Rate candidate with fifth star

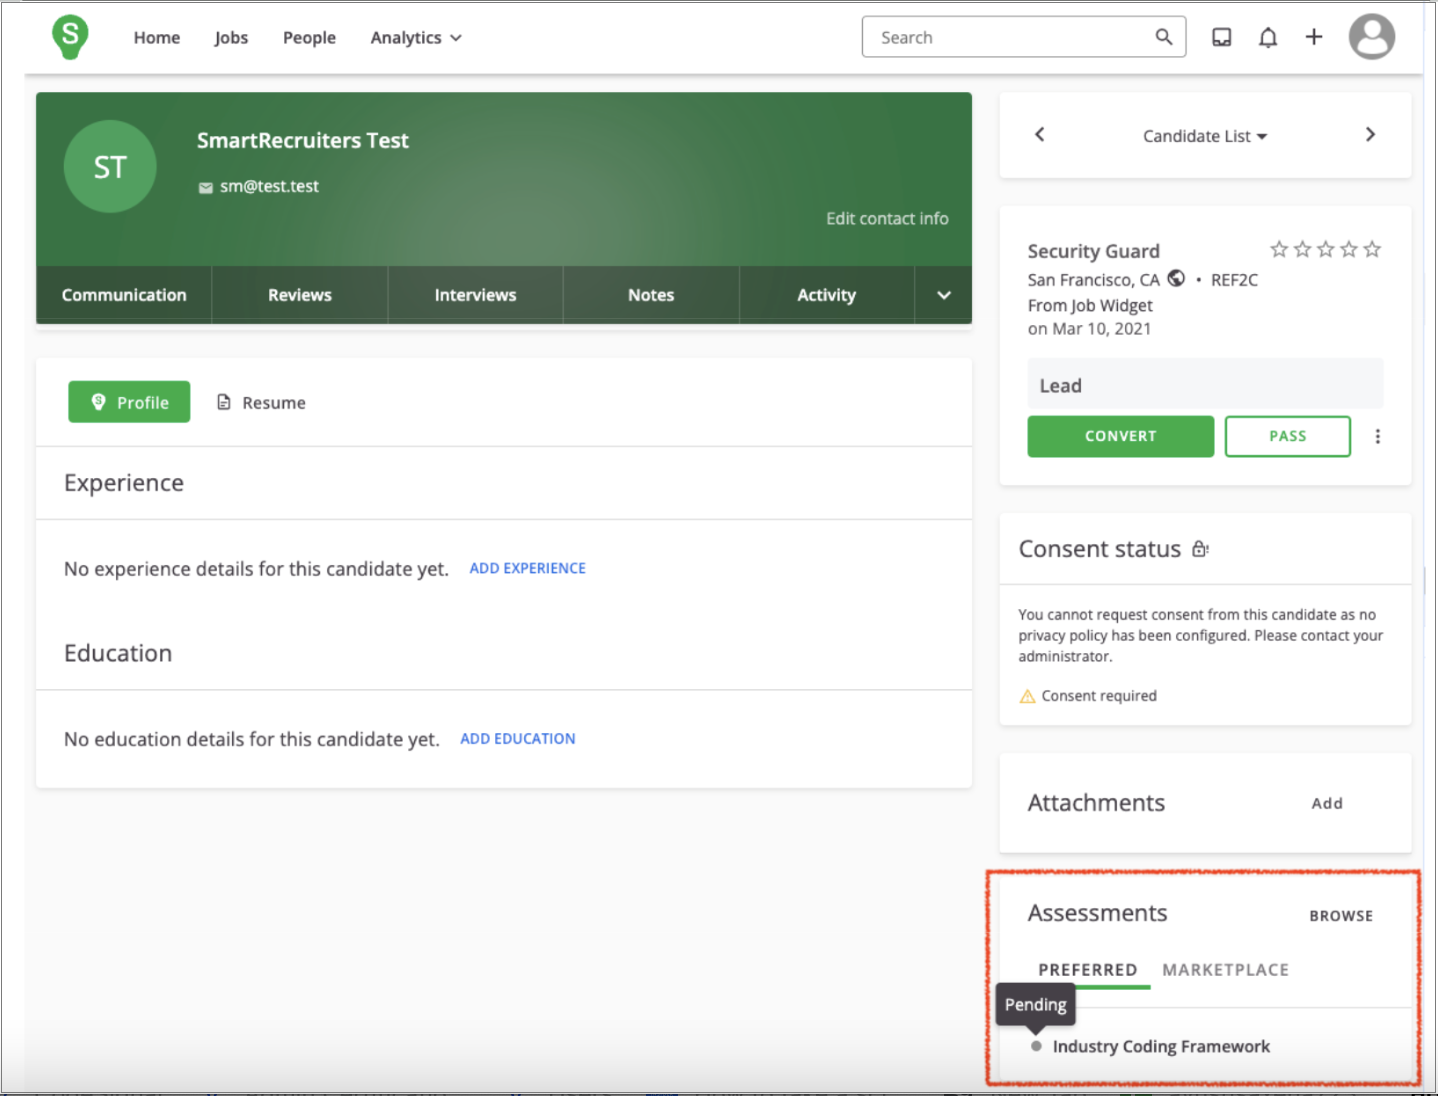coord(1372,249)
